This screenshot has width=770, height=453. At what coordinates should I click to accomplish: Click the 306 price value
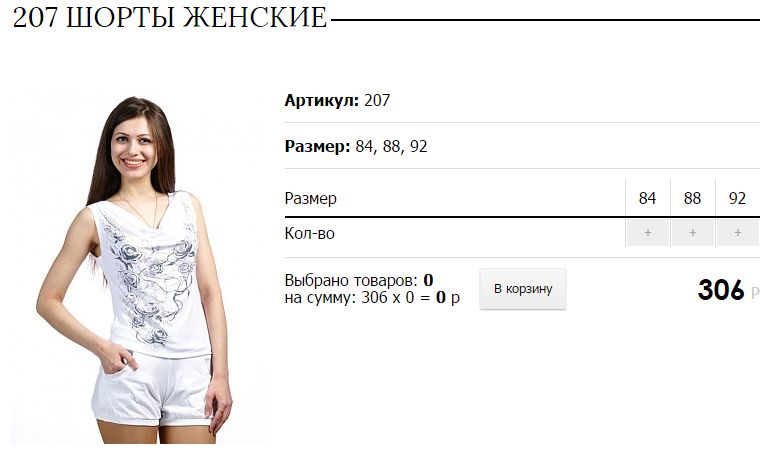(721, 289)
